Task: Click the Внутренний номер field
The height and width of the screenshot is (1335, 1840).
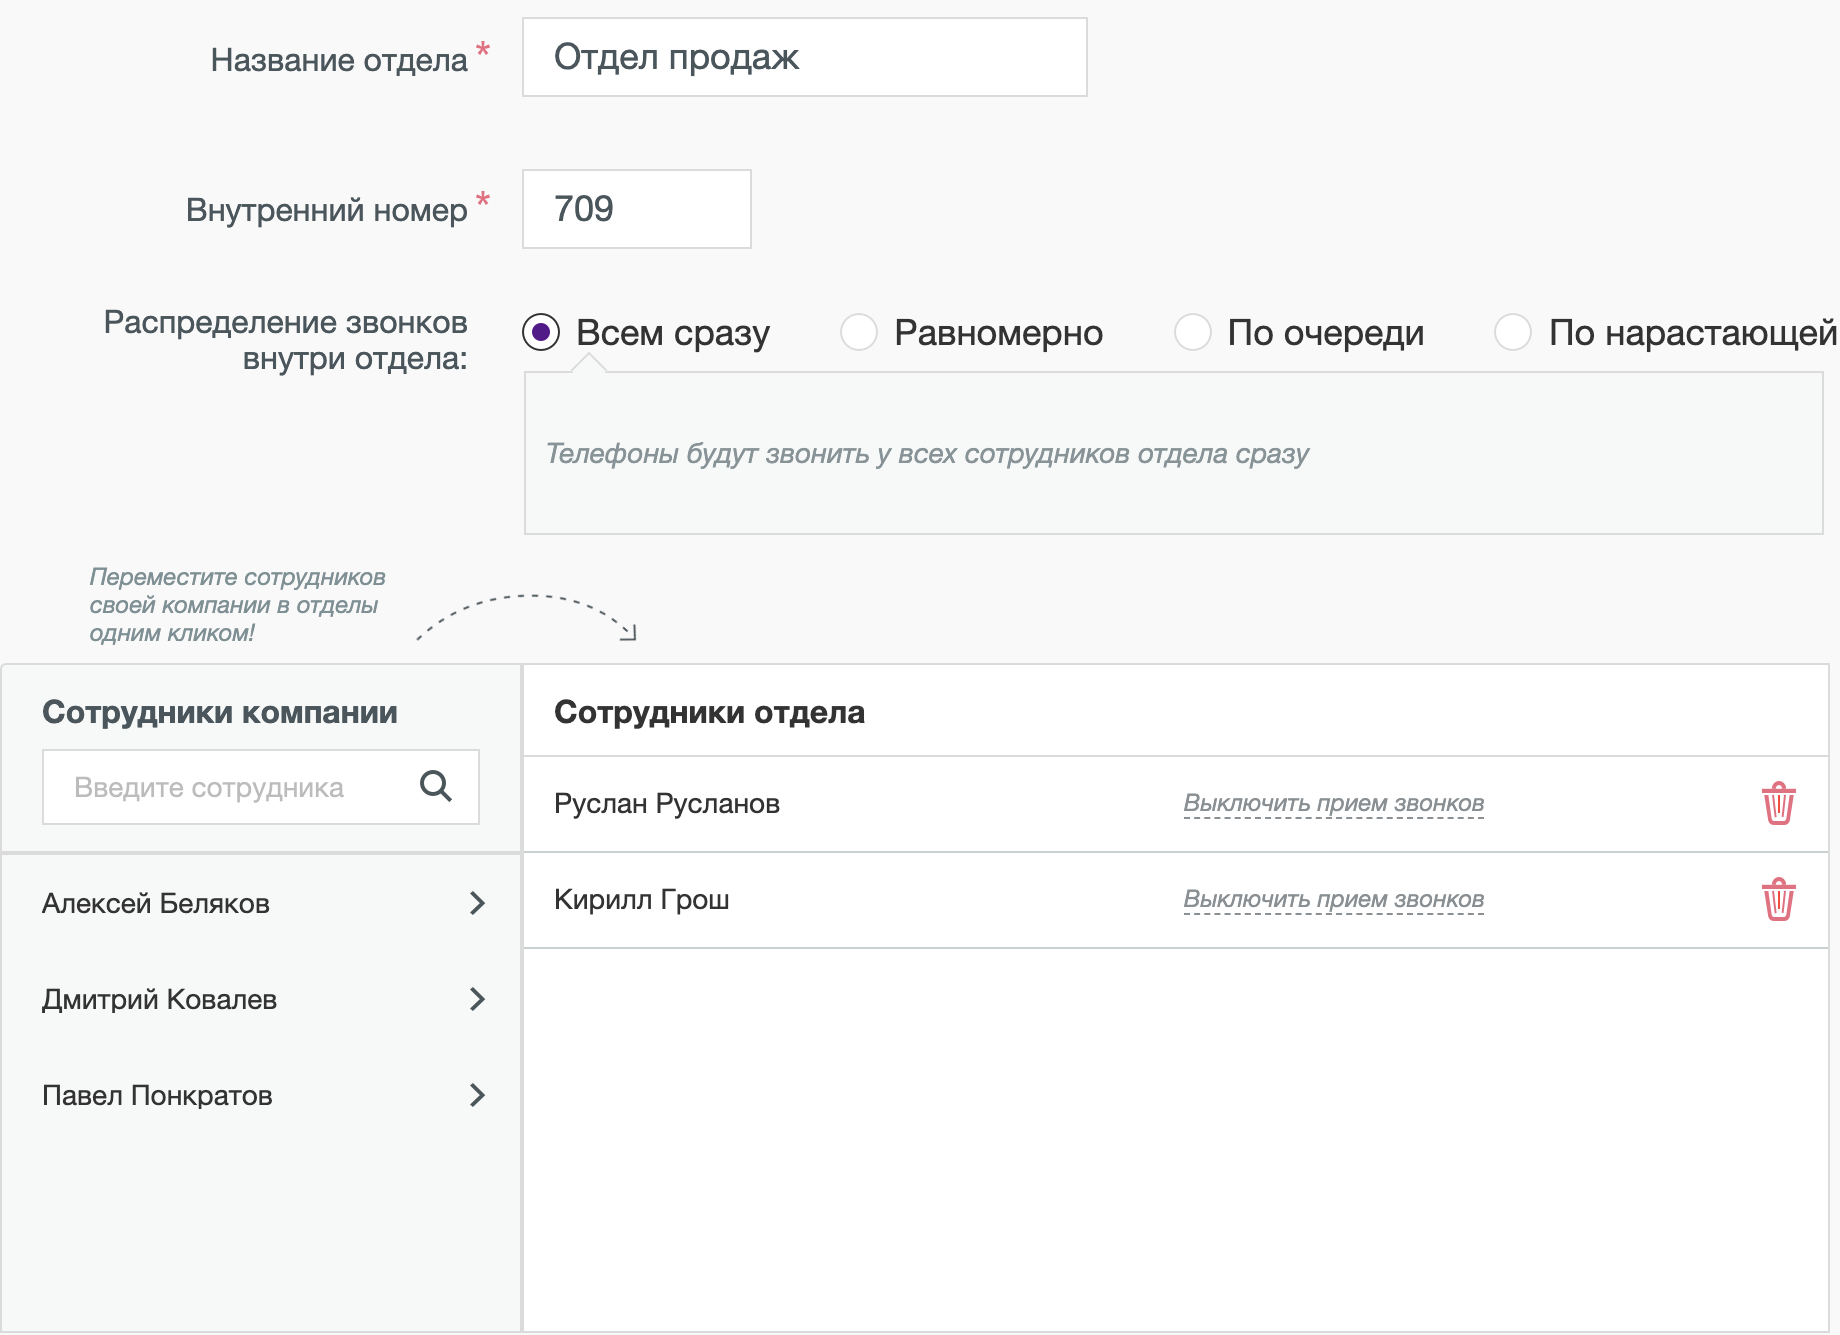Action: pos(636,209)
